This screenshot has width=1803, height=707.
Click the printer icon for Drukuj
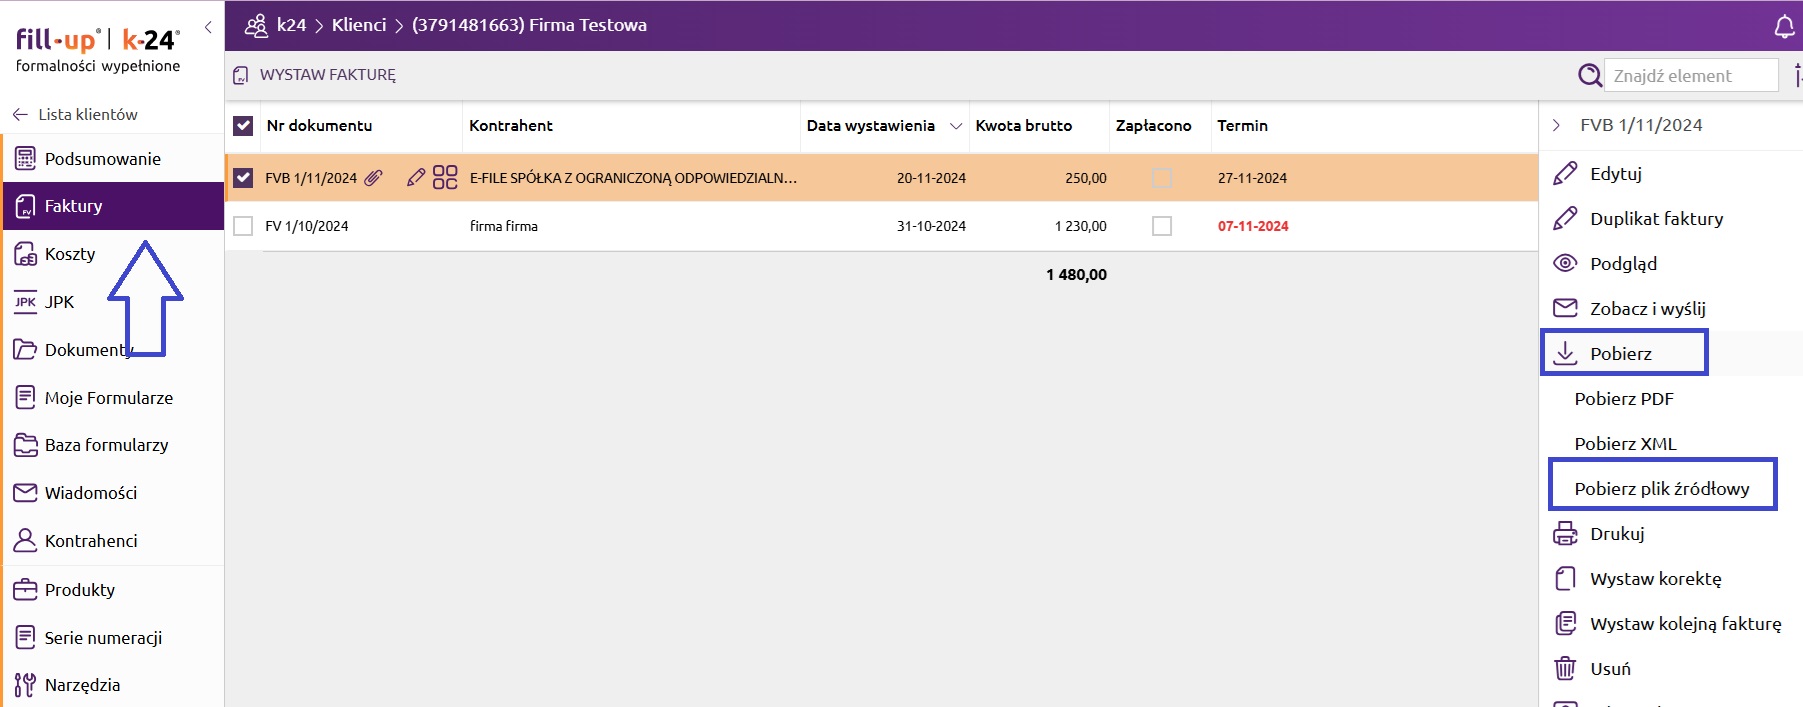(x=1565, y=533)
